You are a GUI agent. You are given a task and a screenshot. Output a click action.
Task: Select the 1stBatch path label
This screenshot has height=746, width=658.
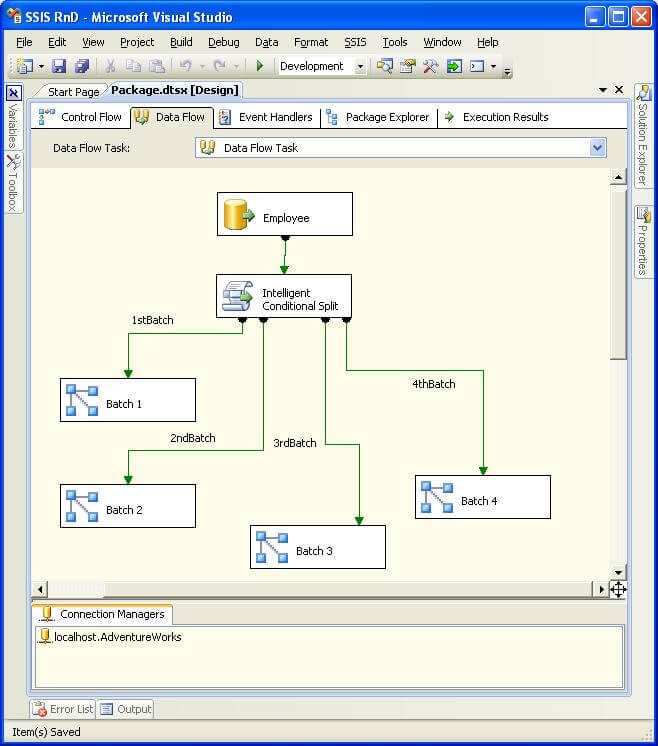point(152,320)
